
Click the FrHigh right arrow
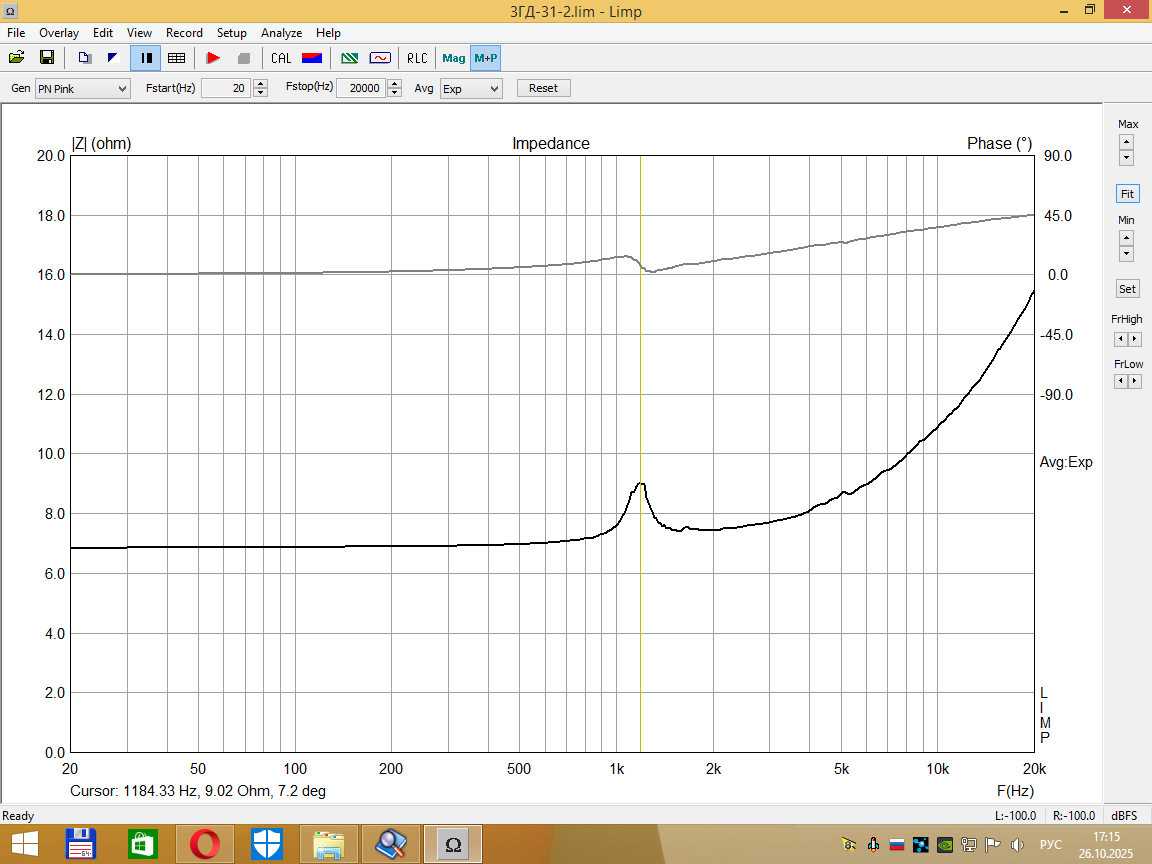click(1134, 339)
